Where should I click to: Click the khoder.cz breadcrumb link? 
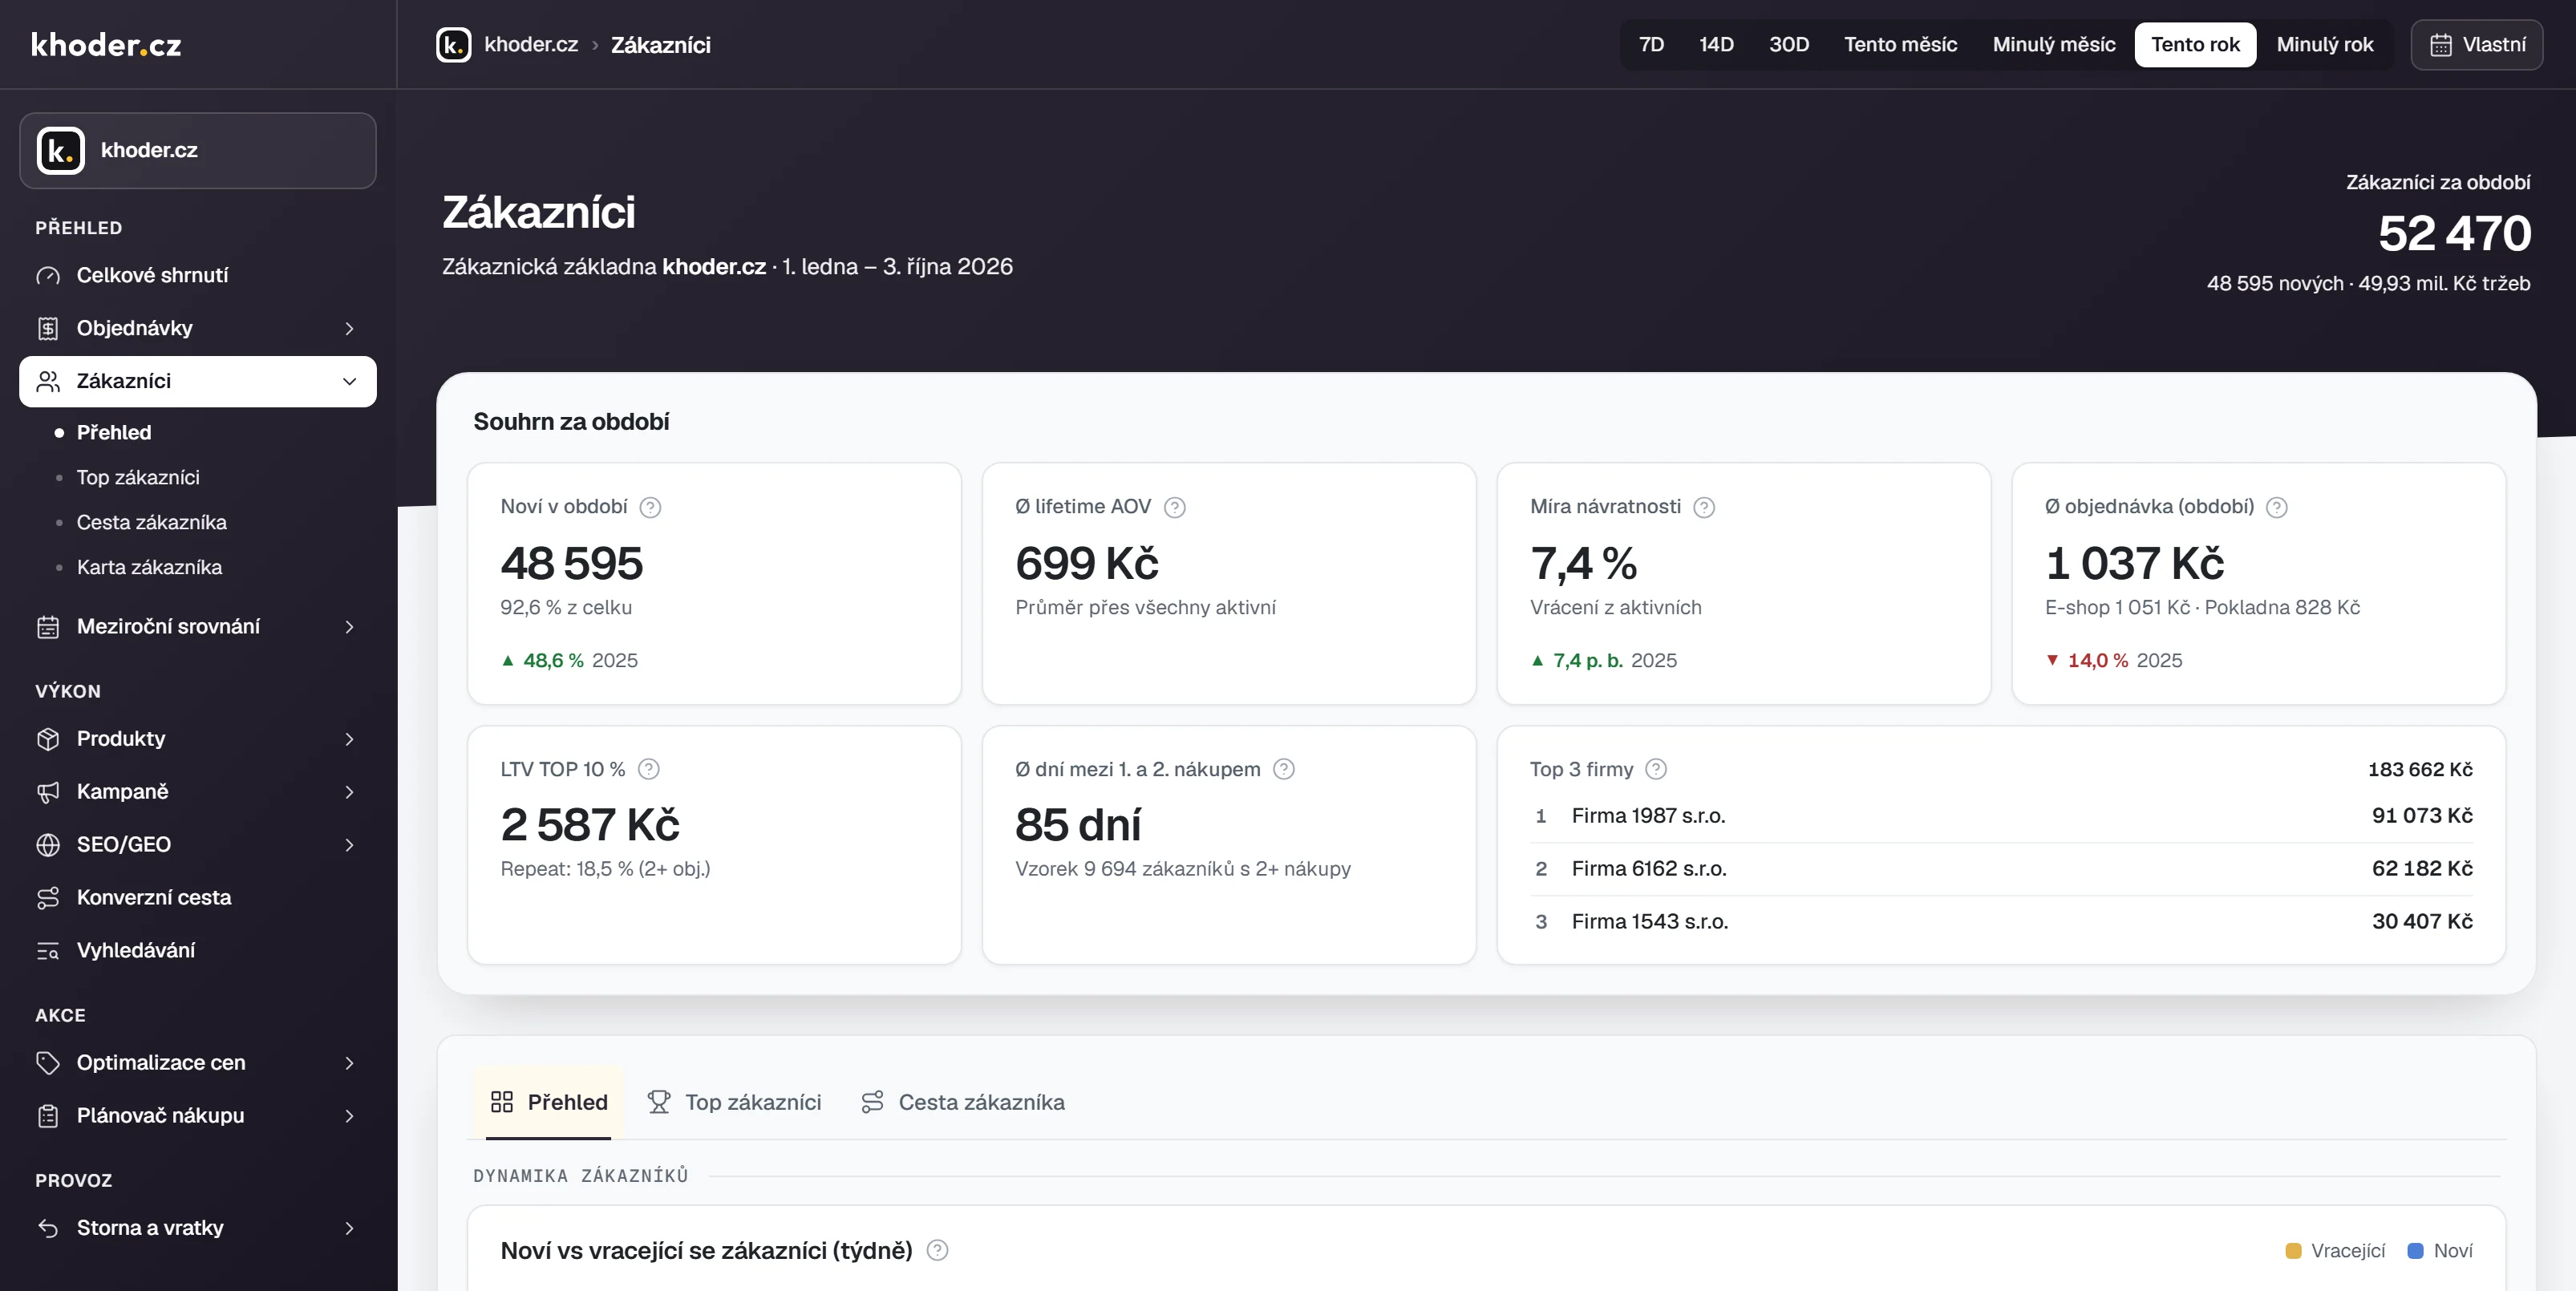point(531,45)
